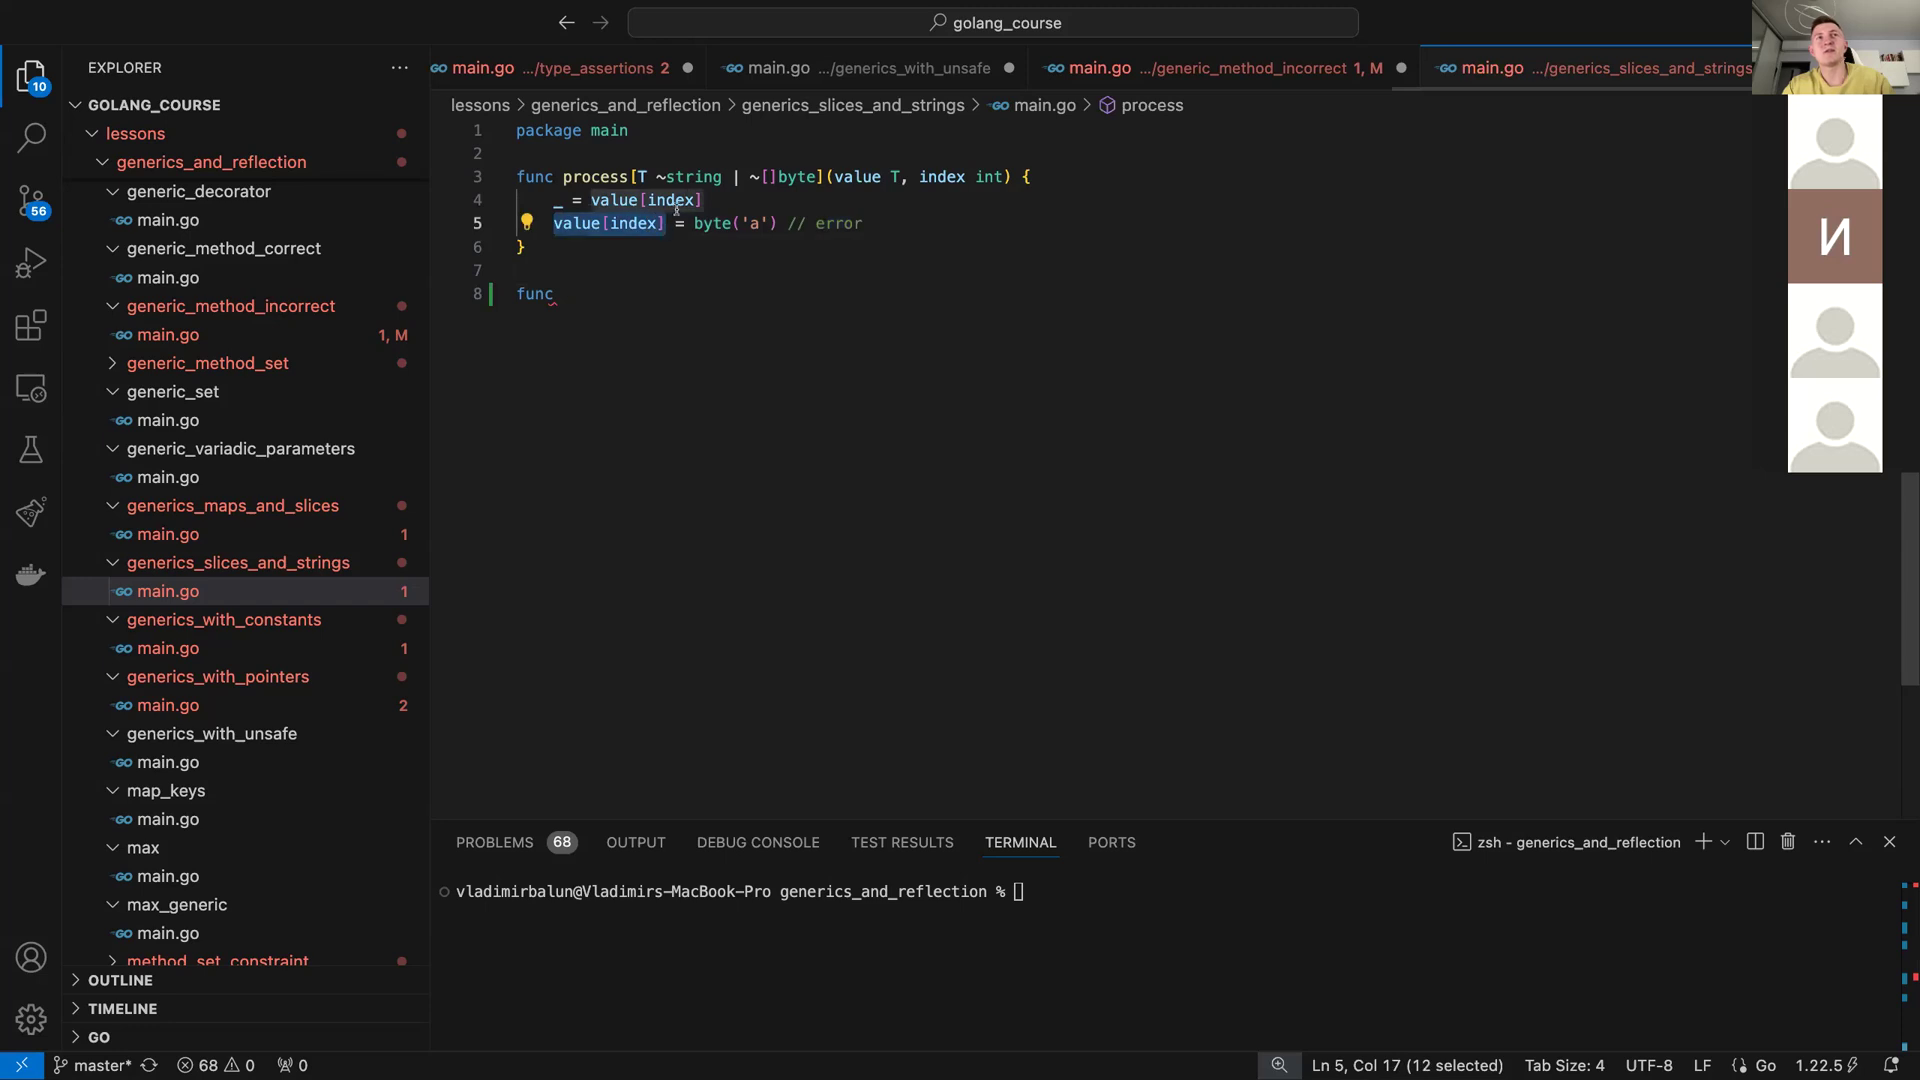This screenshot has width=1920, height=1080.
Task: Toggle LF end of line sequence
Action: [1702, 1065]
